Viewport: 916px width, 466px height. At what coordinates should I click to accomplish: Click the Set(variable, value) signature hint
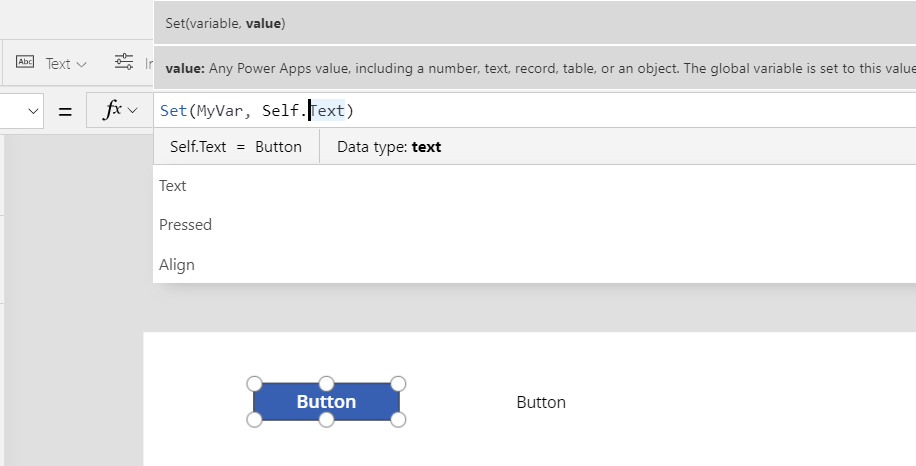pos(225,23)
